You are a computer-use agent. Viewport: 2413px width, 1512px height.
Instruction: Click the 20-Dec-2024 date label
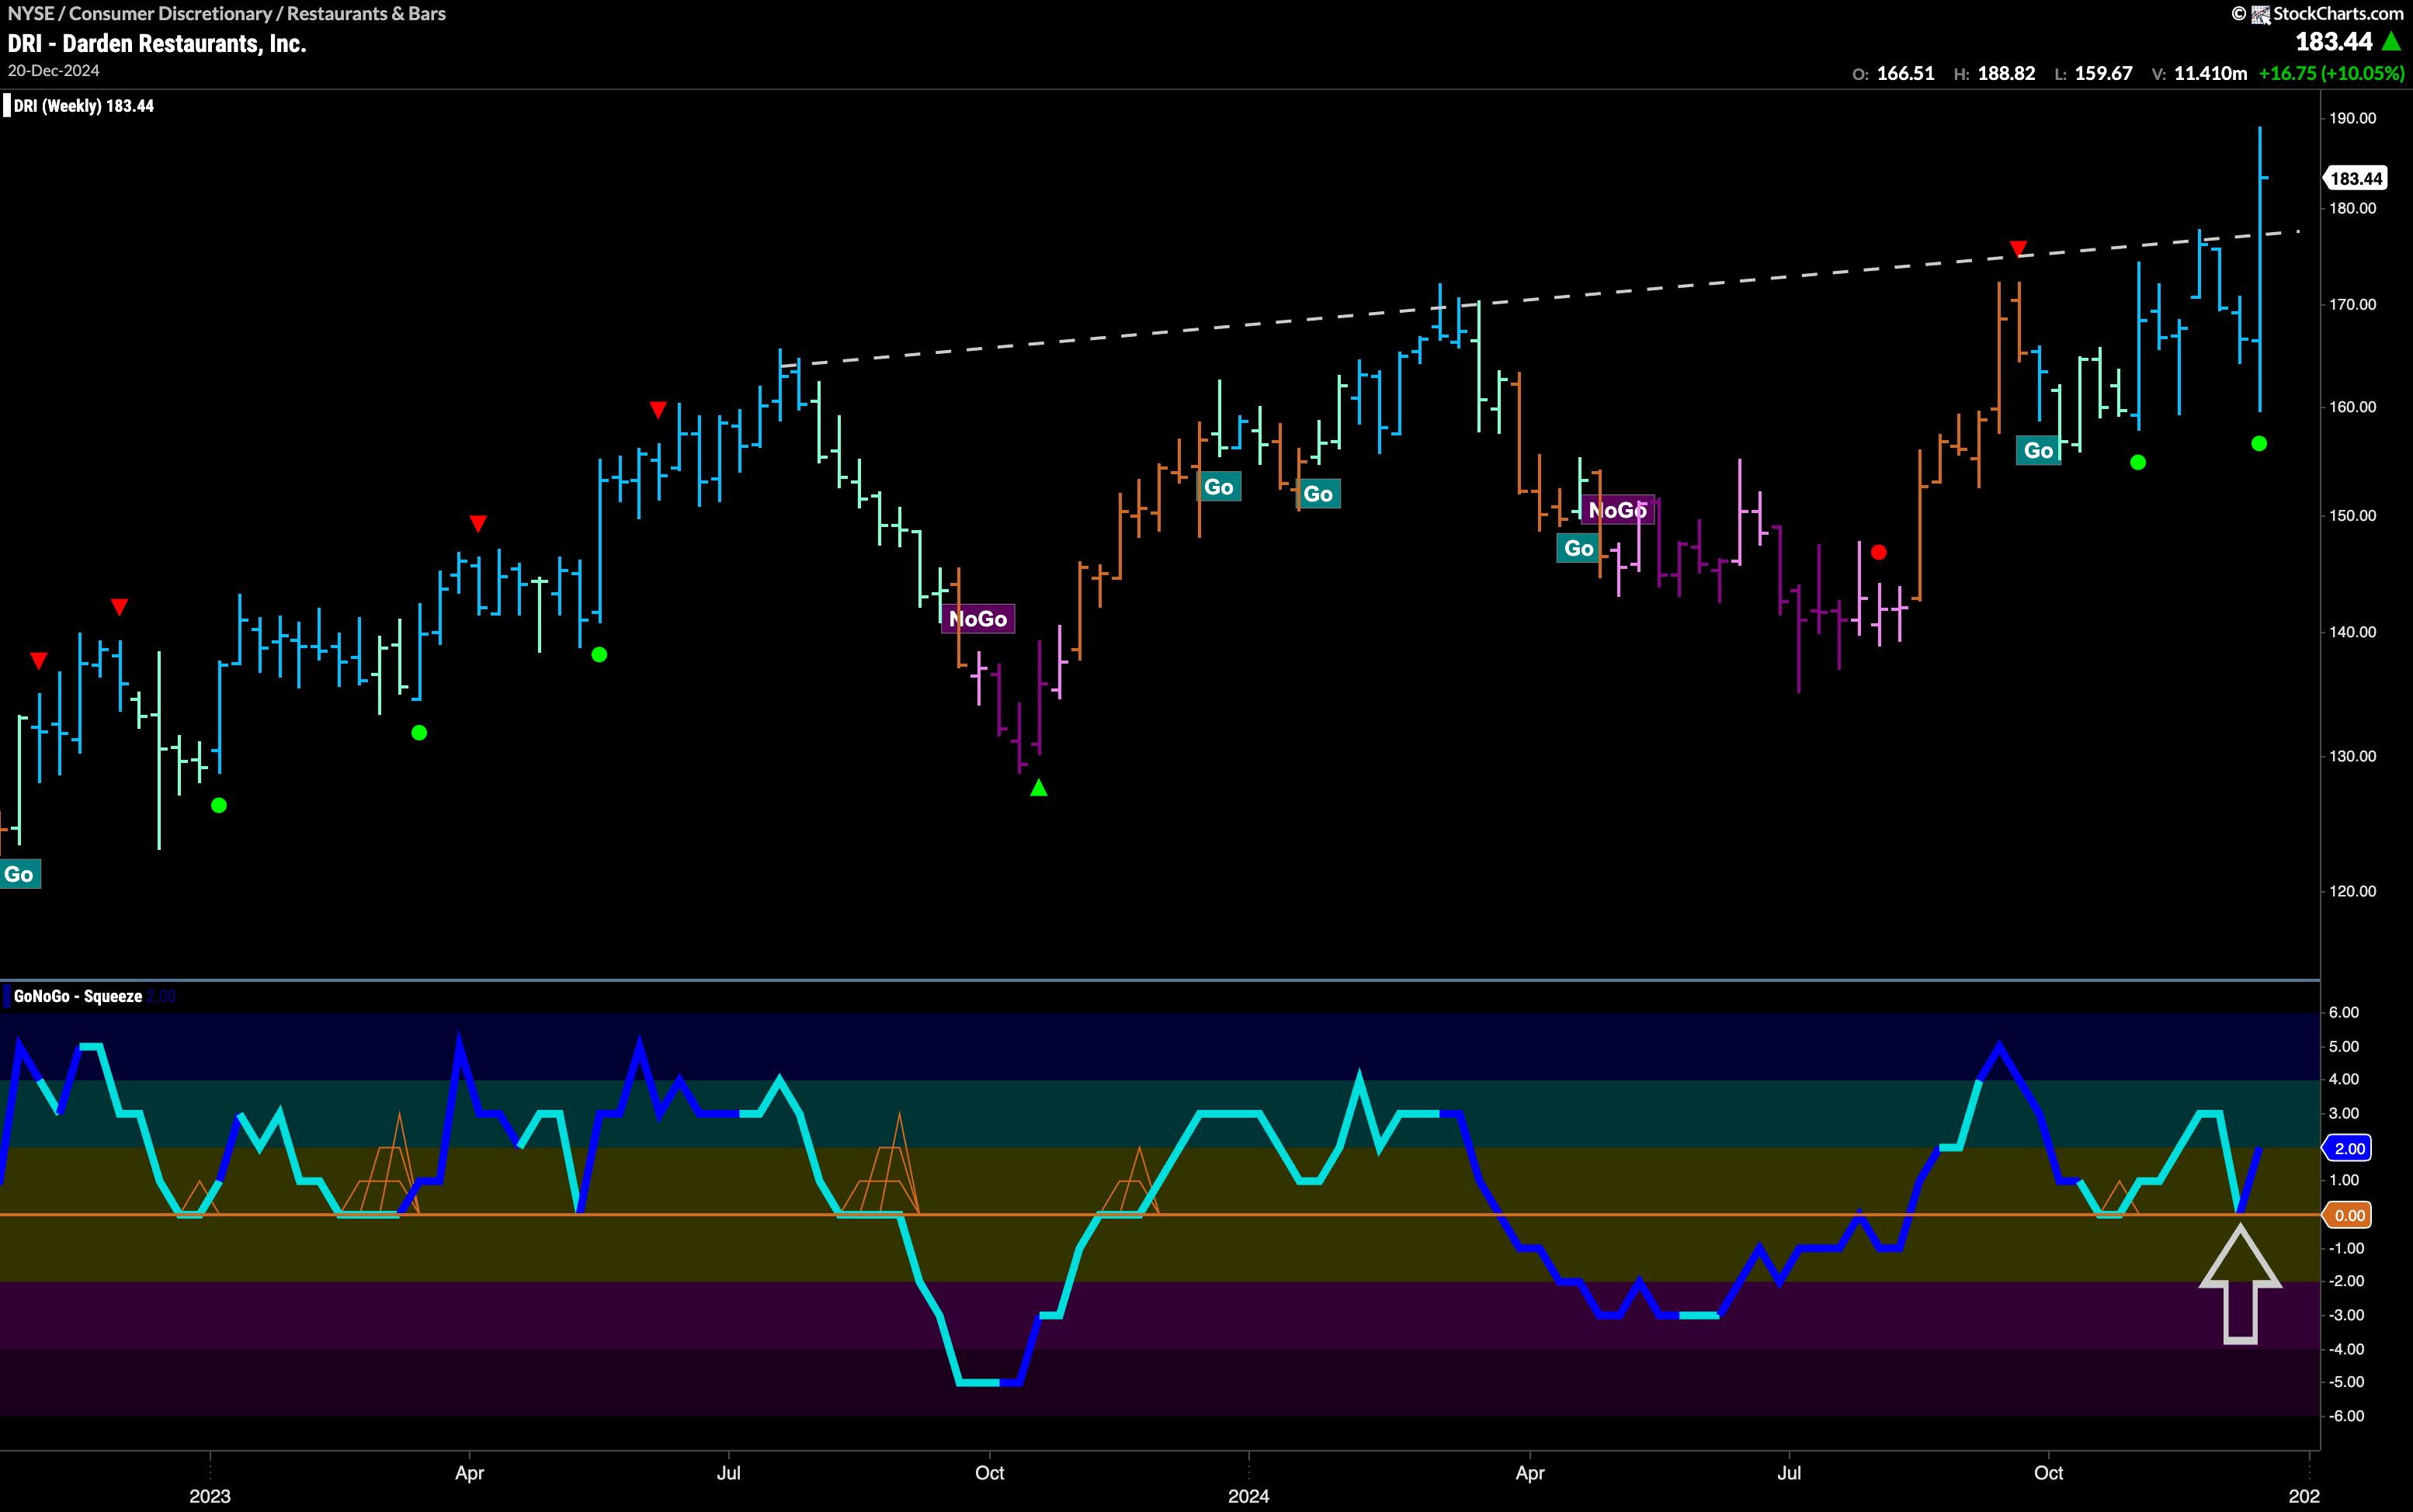coord(53,71)
